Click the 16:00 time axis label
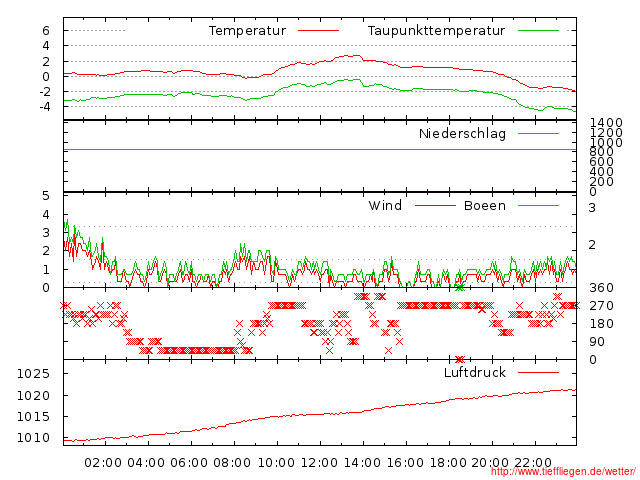Image resolution: width=640 pixels, height=480 pixels. point(405,463)
